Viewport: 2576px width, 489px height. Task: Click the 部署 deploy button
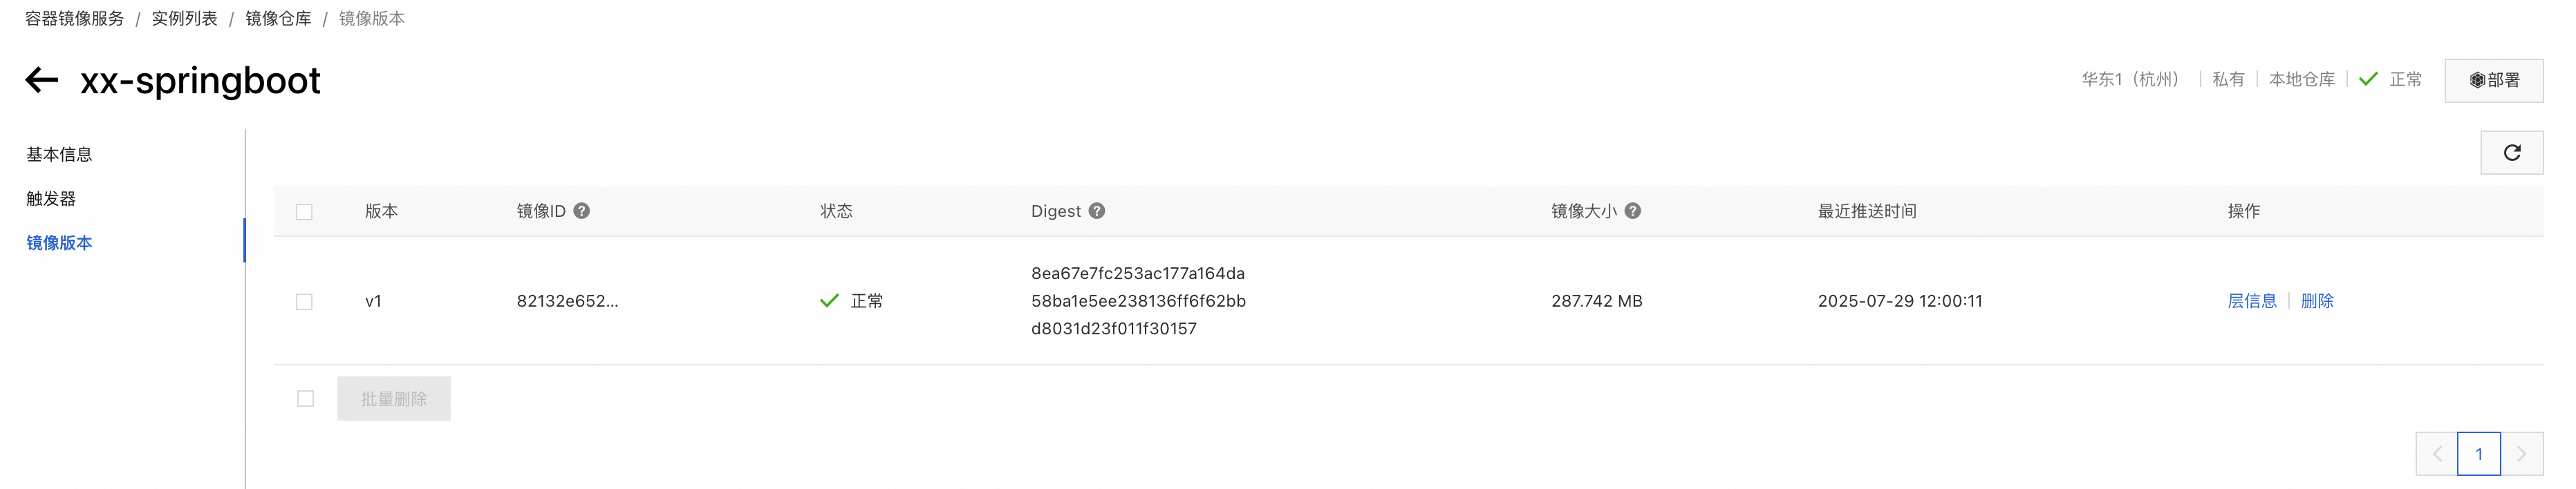tap(2494, 81)
